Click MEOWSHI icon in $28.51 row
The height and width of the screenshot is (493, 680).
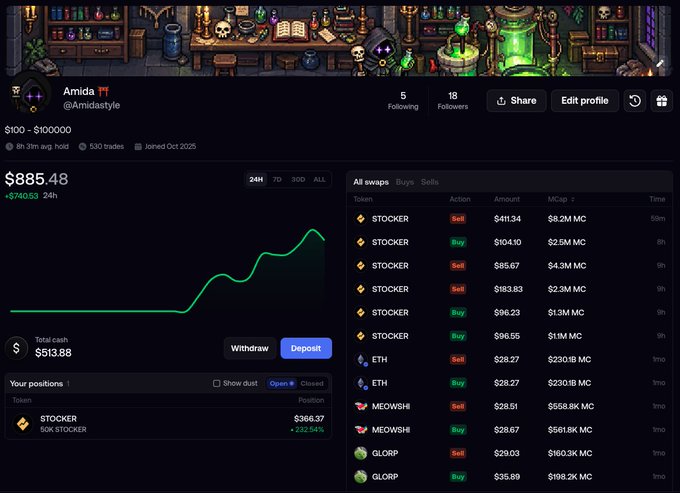point(360,406)
